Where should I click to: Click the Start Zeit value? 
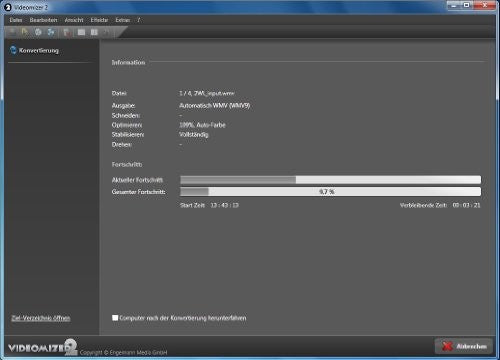[x=225, y=205]
